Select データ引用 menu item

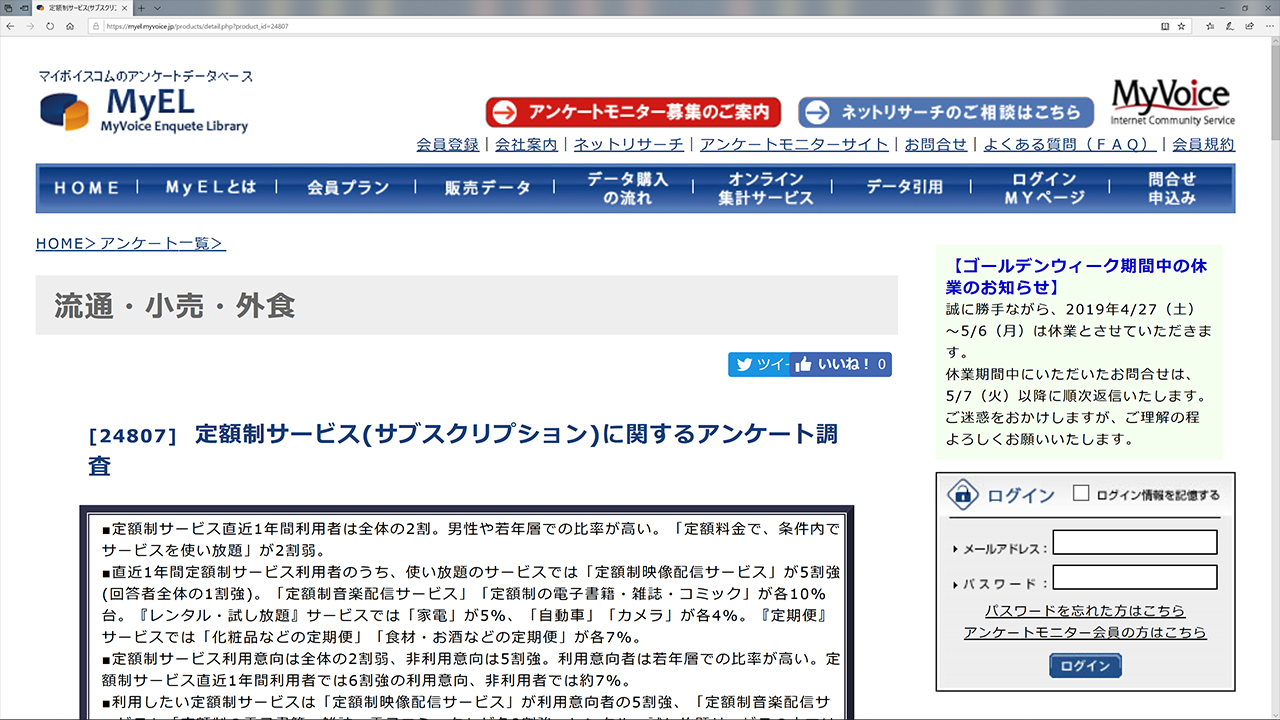click(x=904, y=188)
